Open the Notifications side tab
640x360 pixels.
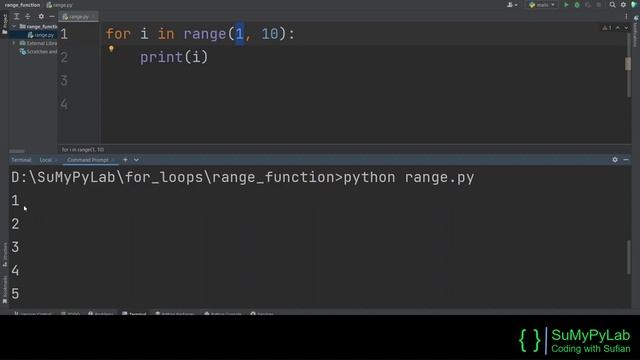[x=636, y=32]
